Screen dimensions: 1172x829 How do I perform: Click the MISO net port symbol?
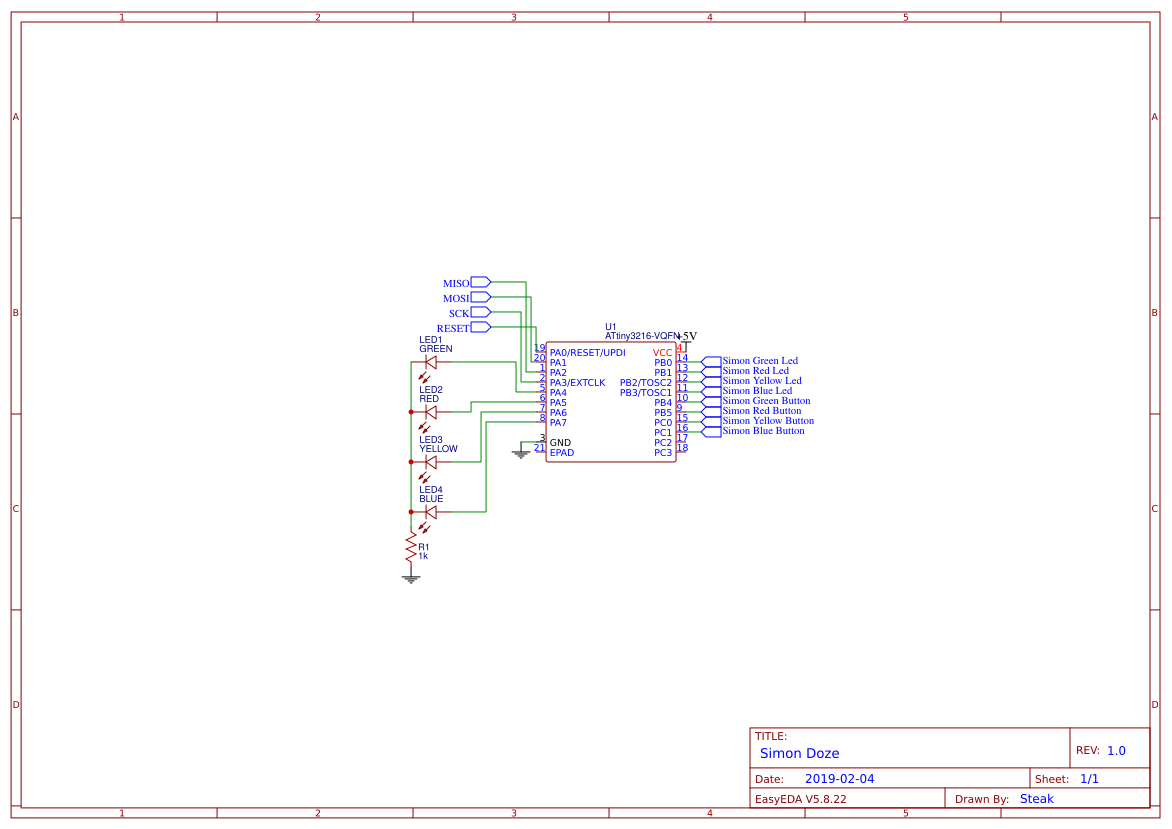point(480,283)
